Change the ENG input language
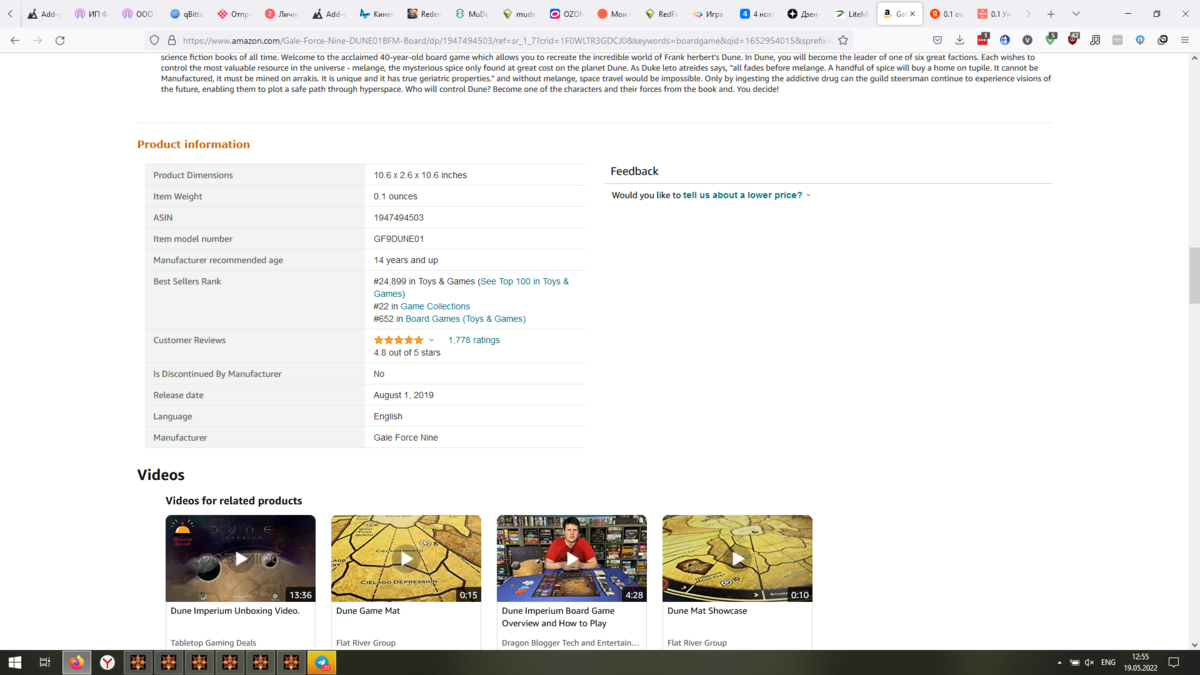 [1108, 662]
